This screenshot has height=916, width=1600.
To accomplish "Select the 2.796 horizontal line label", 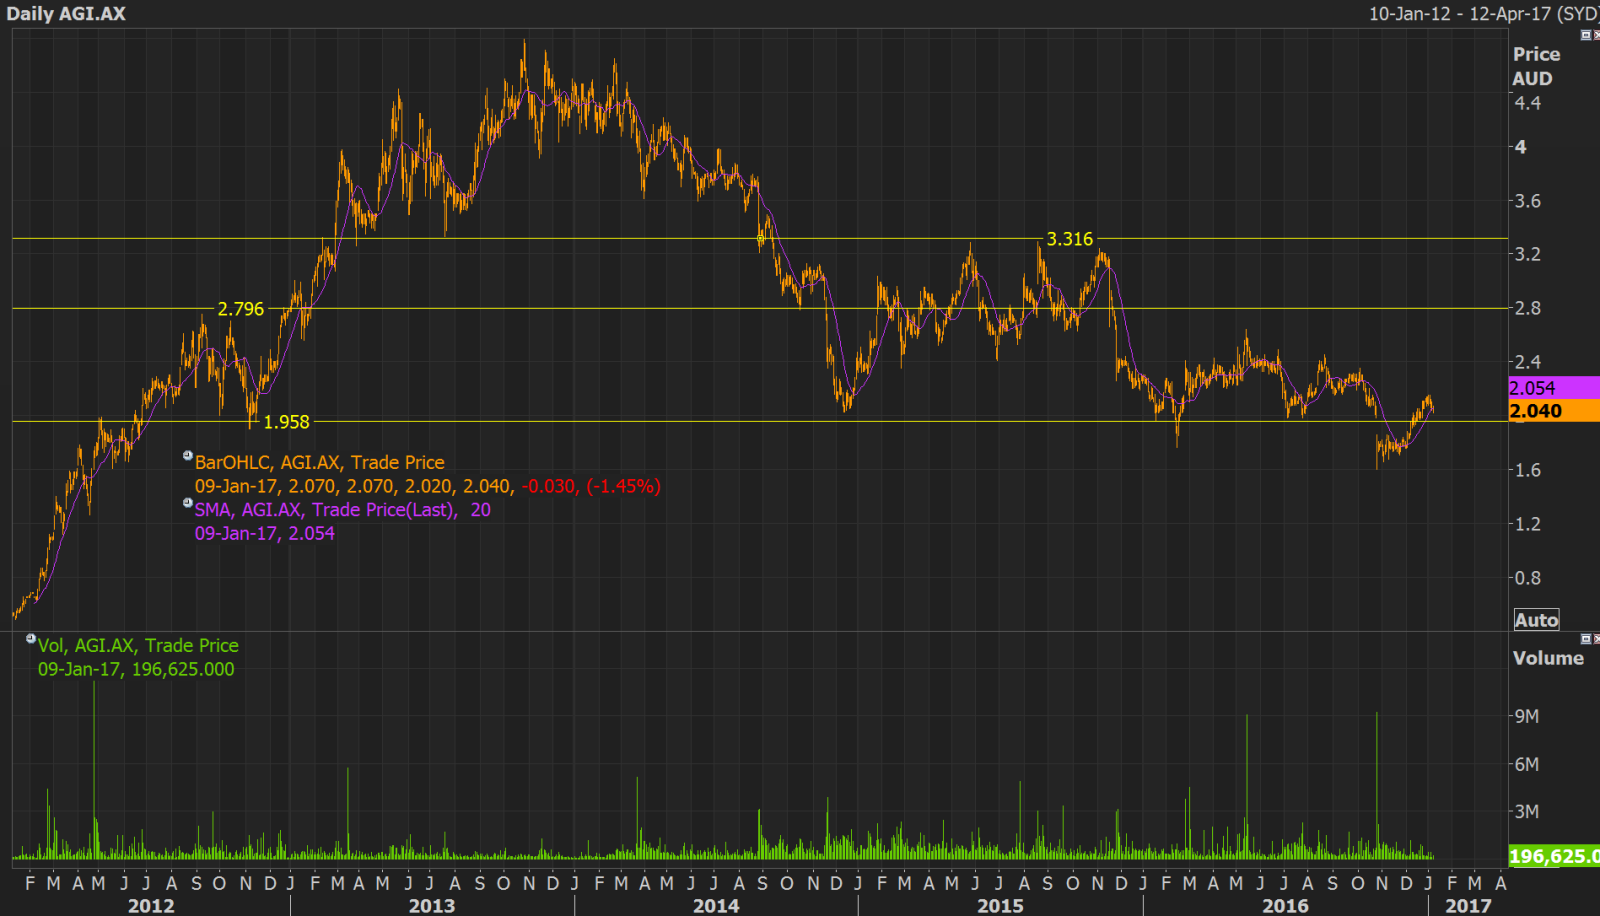I will pyautogui.click(x=241, y=309).
